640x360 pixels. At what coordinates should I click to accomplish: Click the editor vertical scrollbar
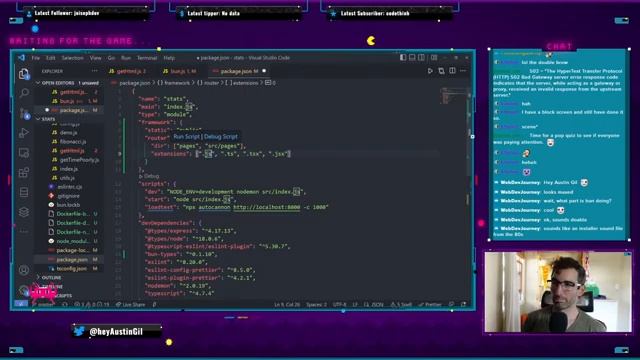tap(469, 192)
